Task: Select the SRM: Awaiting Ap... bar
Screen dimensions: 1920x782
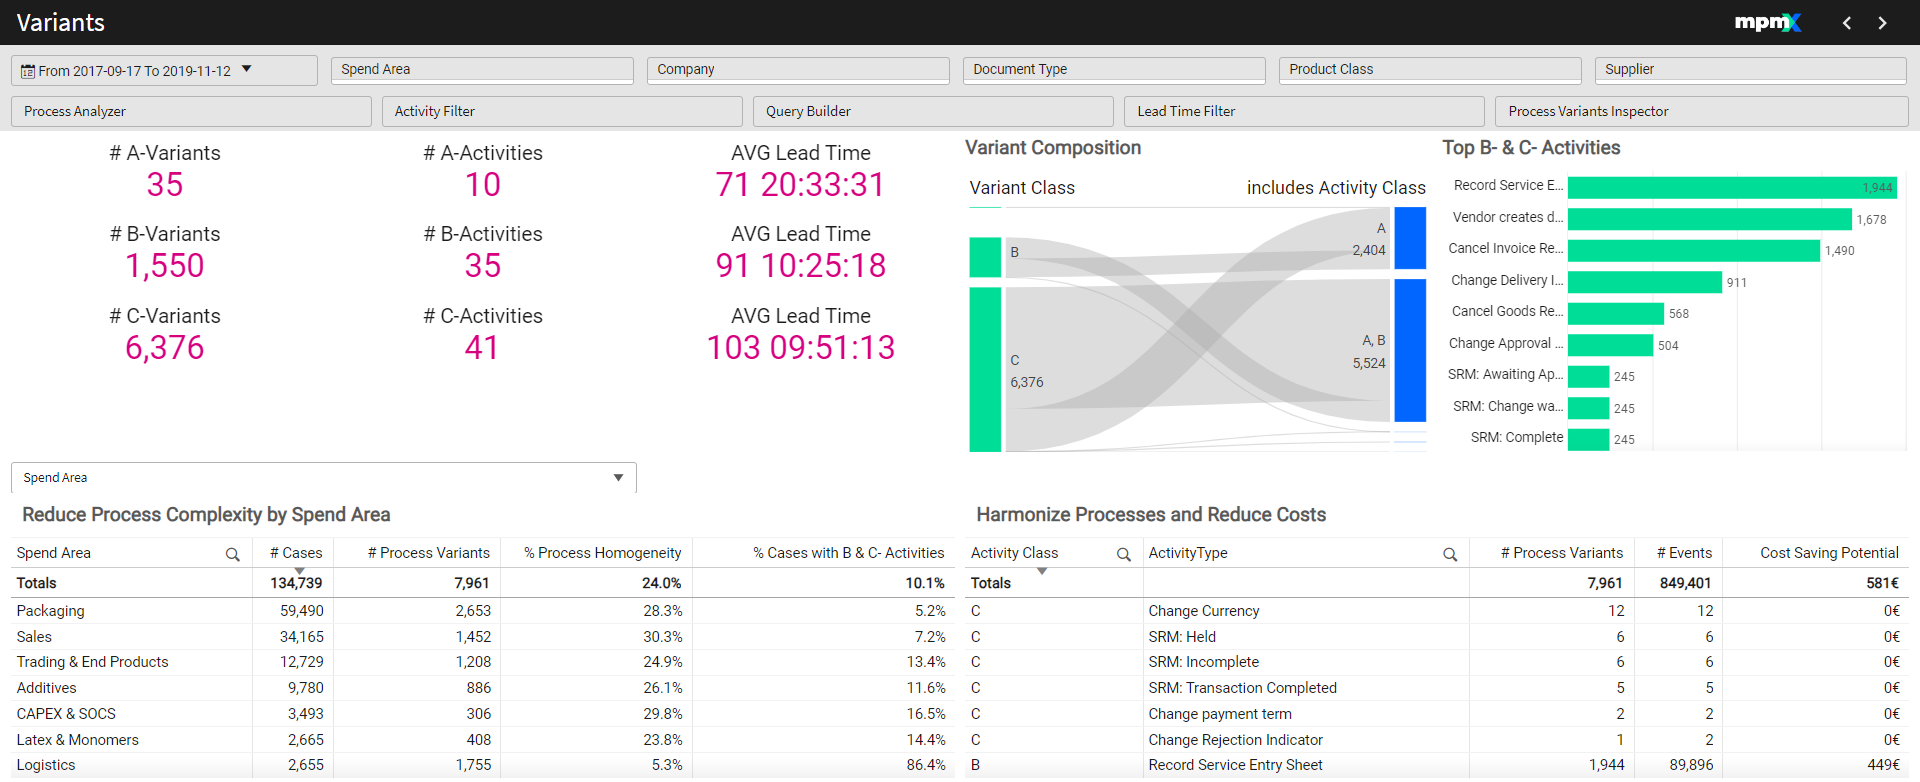Action: click(1588, 376)
